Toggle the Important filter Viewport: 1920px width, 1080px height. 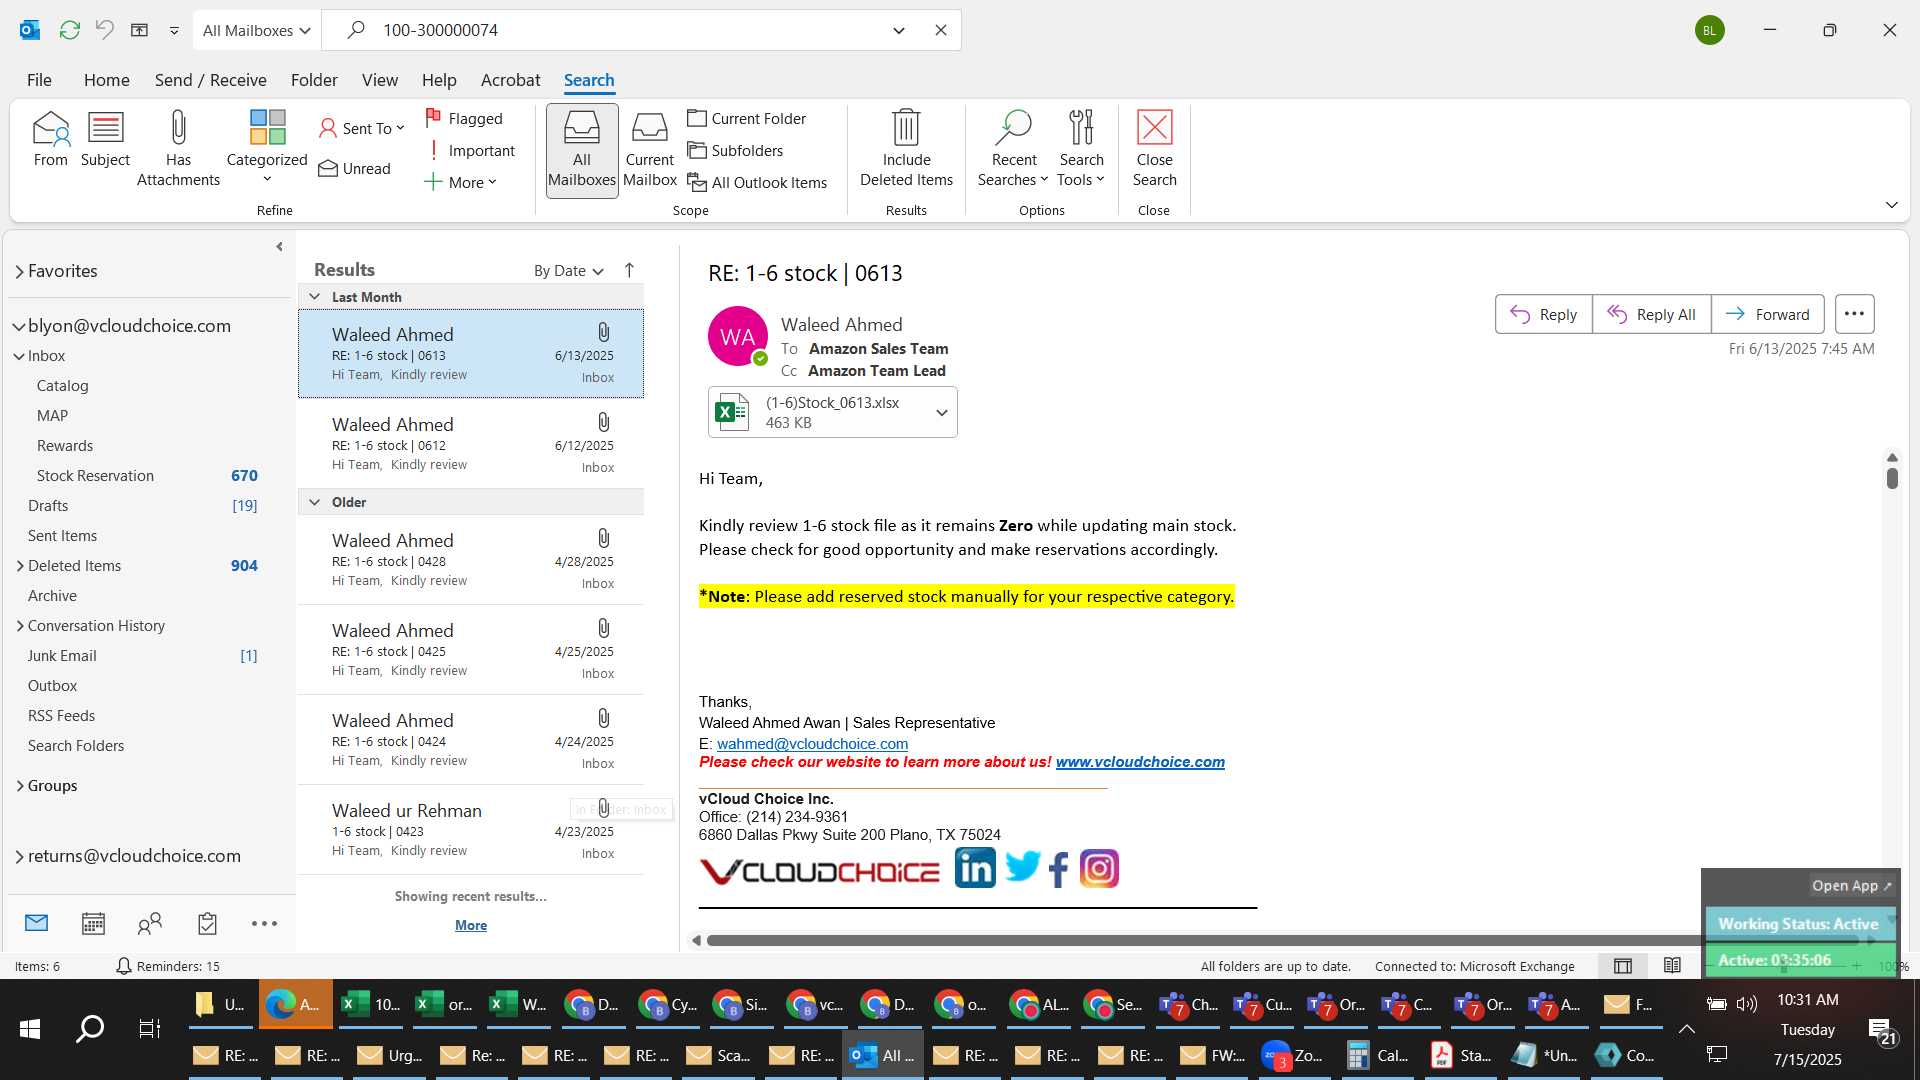[x=471, y=150]
